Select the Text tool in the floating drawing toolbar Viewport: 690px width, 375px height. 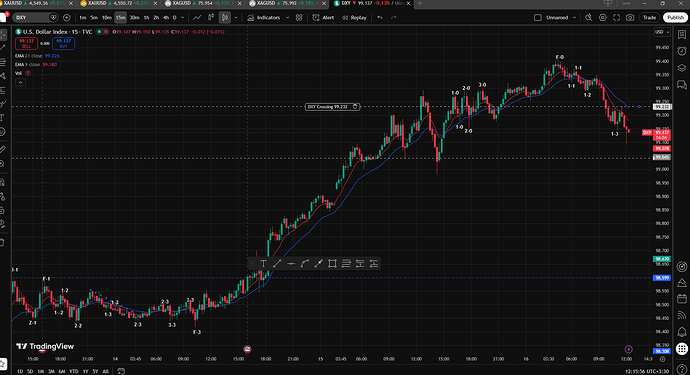[x=263, y=264]
